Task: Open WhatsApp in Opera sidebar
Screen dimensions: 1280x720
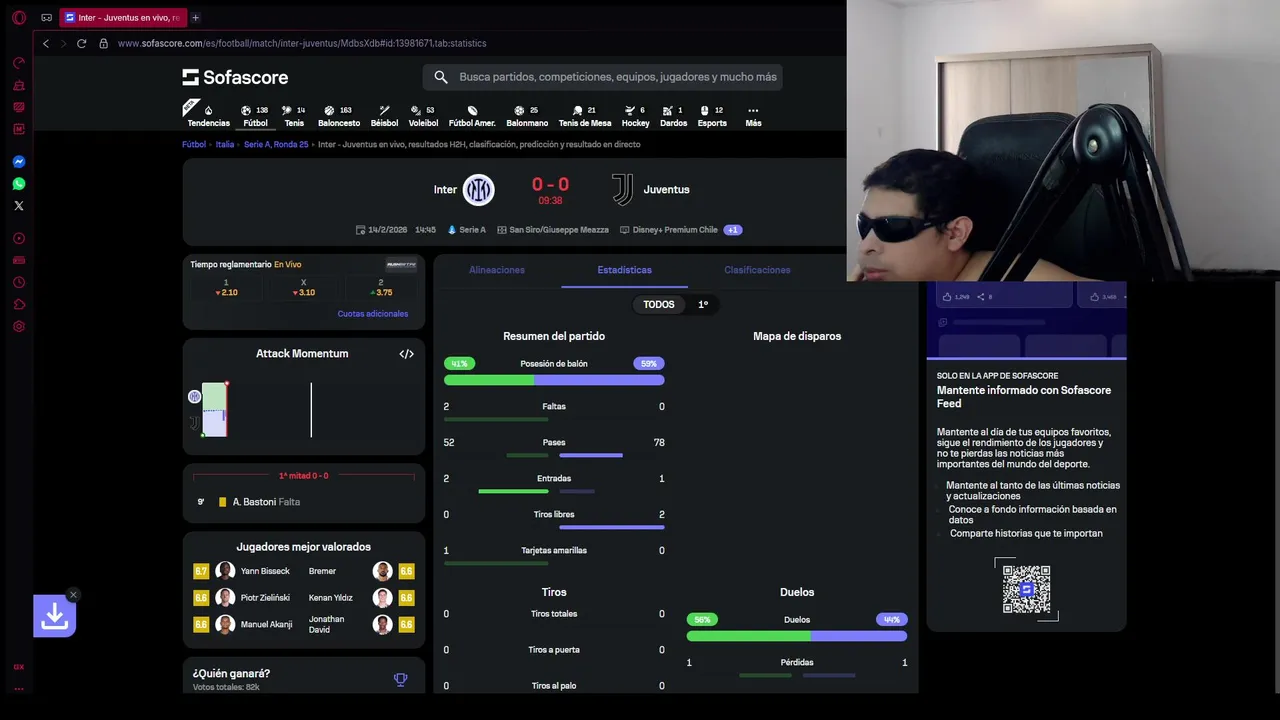Action: 18,184
